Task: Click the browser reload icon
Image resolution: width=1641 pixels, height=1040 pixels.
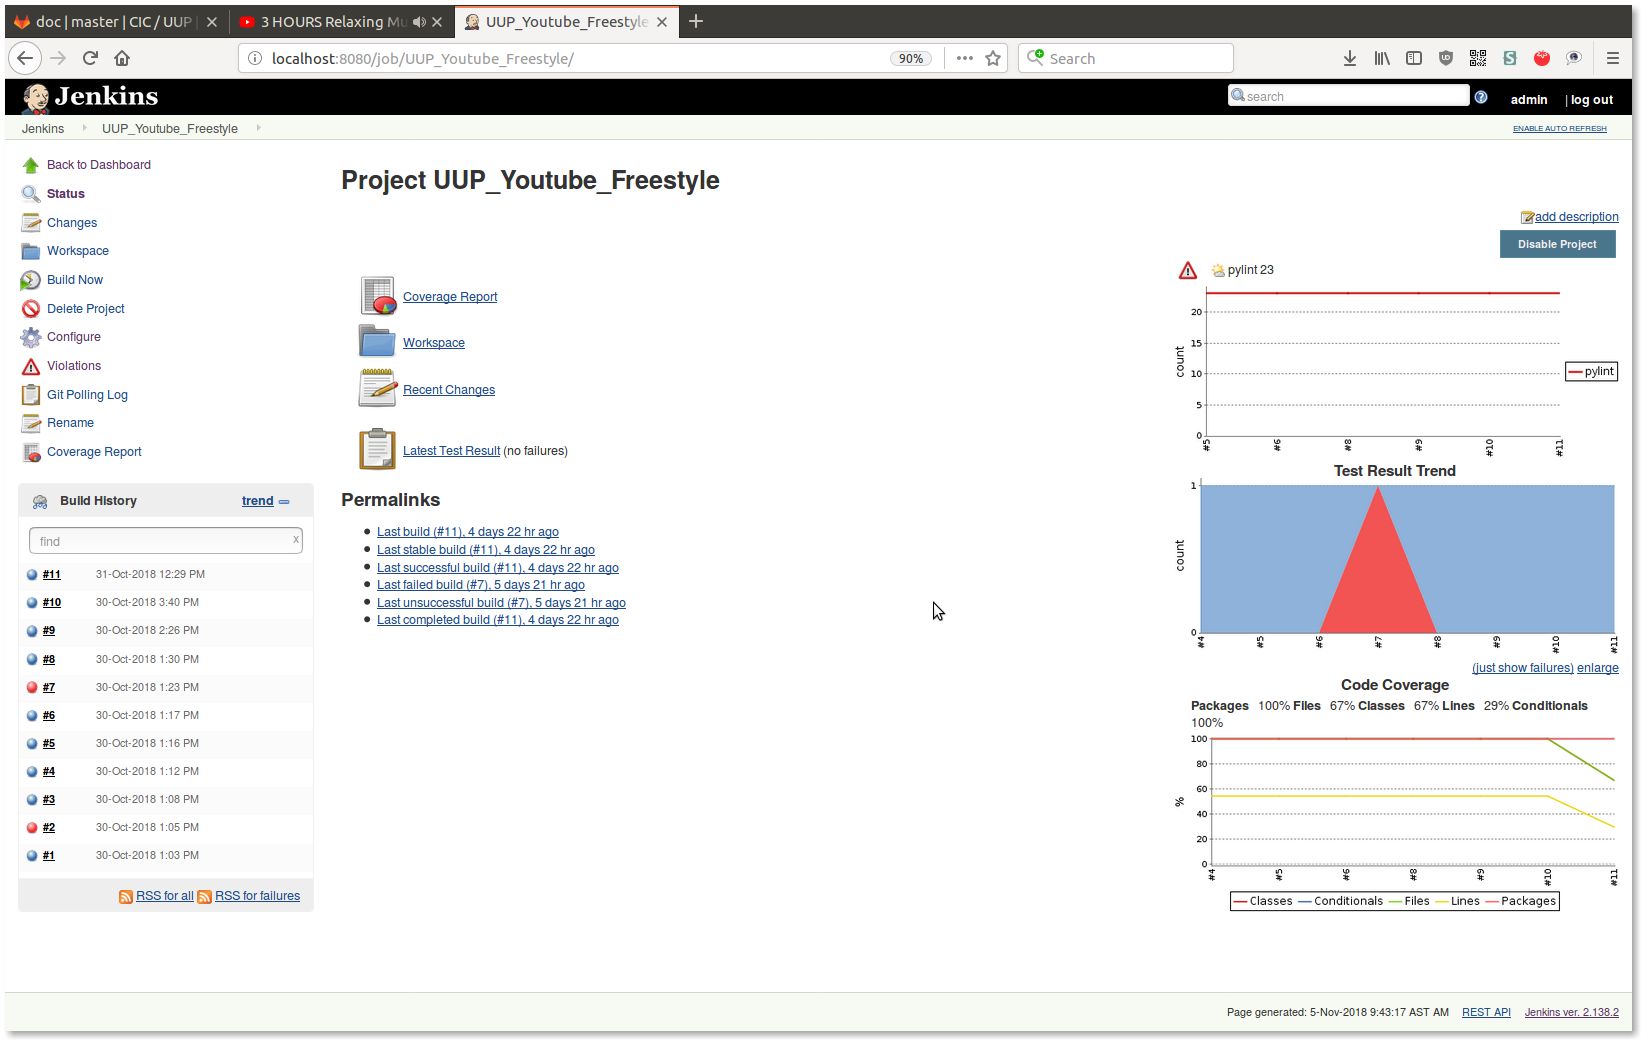Action: (90, 58)
